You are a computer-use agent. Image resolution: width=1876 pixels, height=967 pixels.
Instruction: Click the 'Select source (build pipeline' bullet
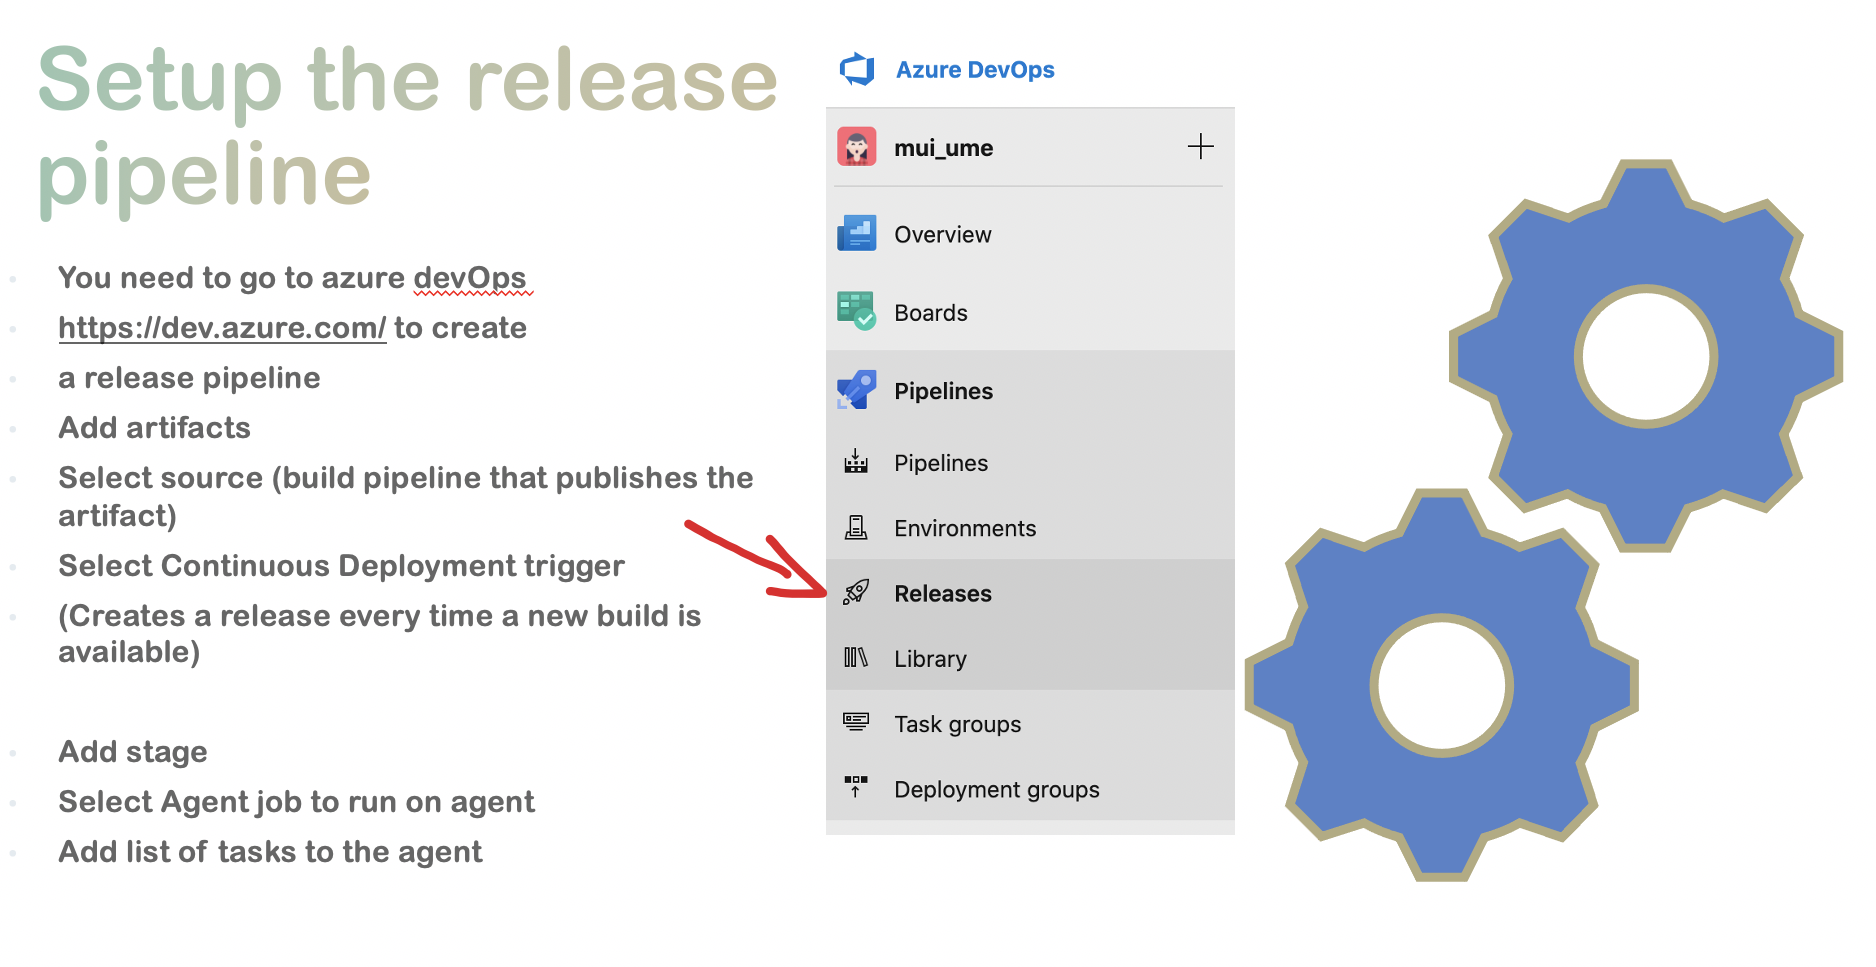pos(405,496)
